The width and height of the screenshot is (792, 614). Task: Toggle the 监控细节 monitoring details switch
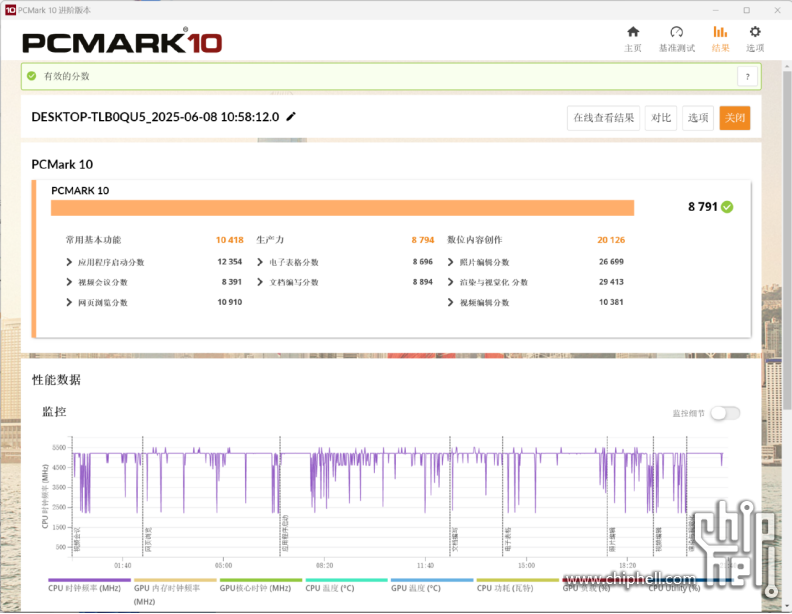click(725, 413)
